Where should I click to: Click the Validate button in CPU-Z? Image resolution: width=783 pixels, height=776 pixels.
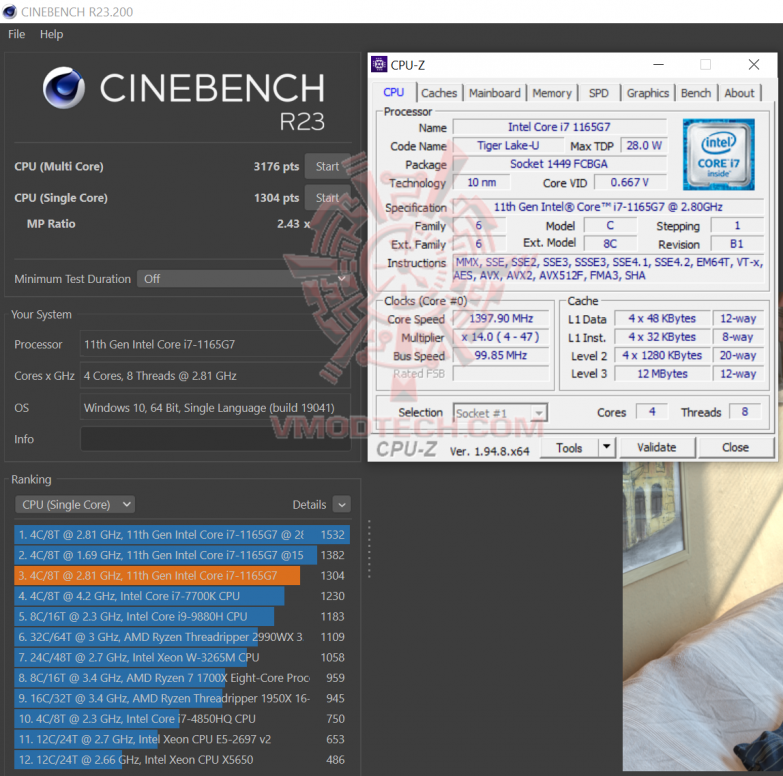coord(657,447)
